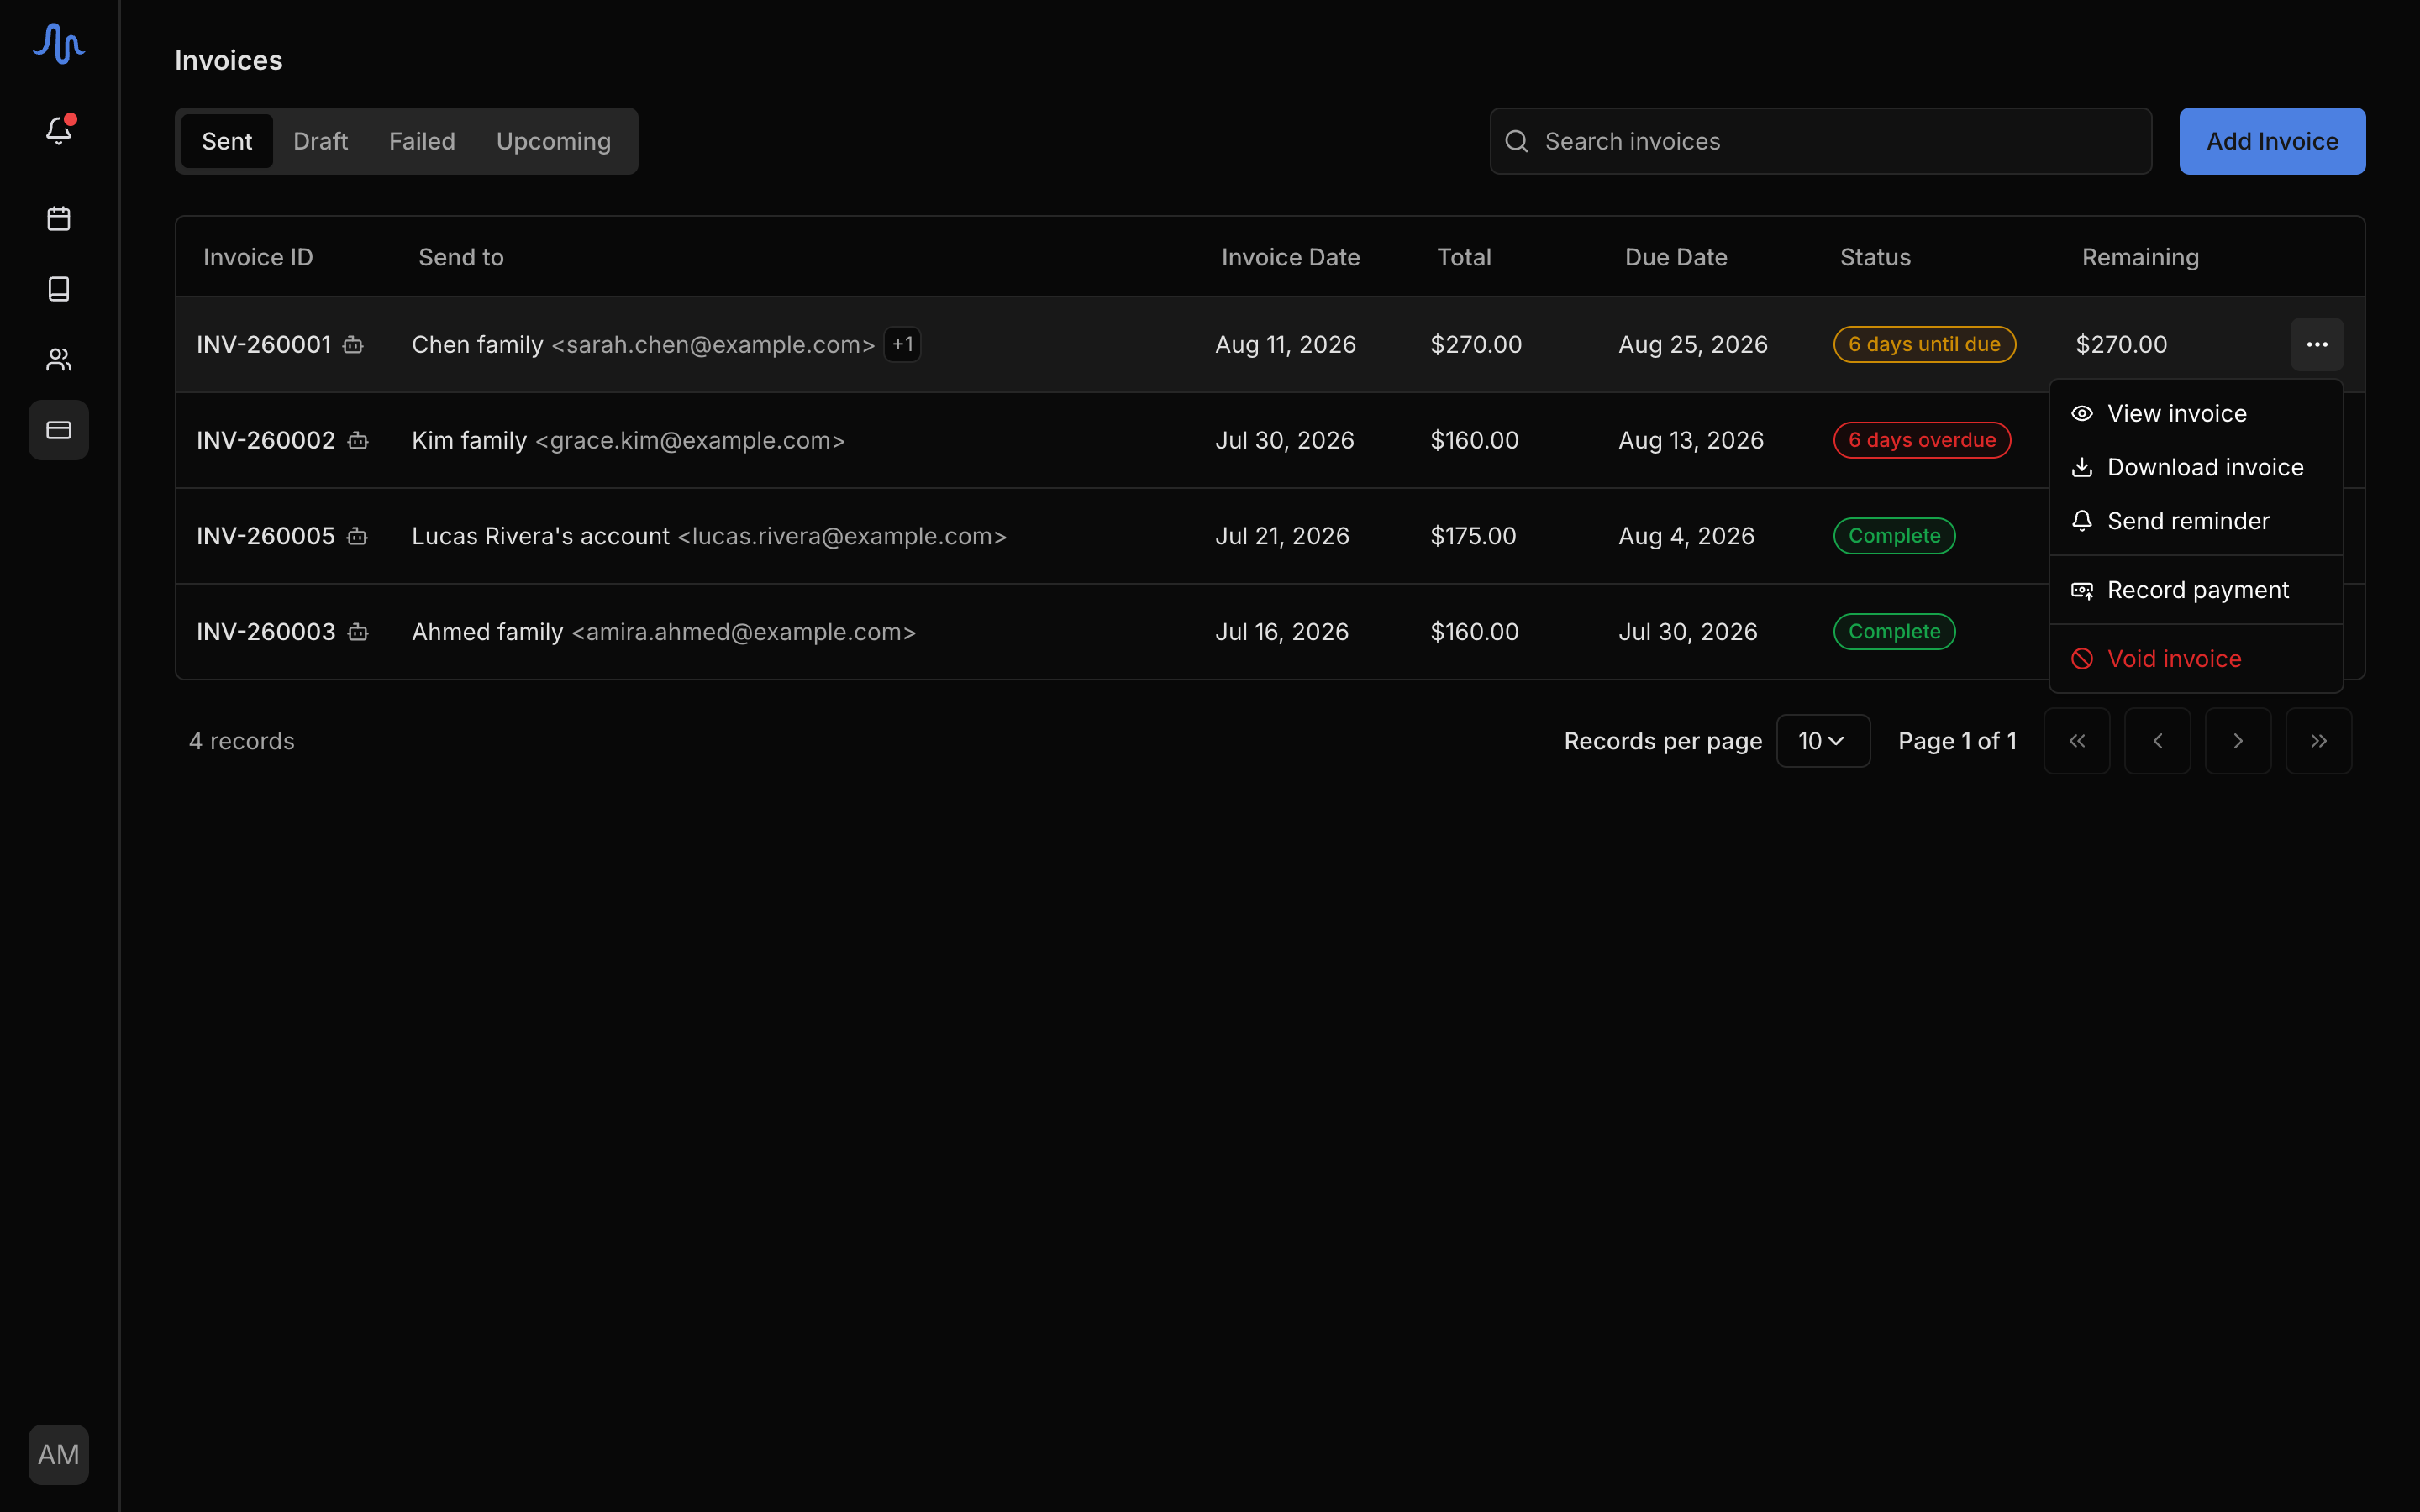This screenshot has height=1512, width=2420.
Task: Open invoice INV-260001
Action: [264, 344]
